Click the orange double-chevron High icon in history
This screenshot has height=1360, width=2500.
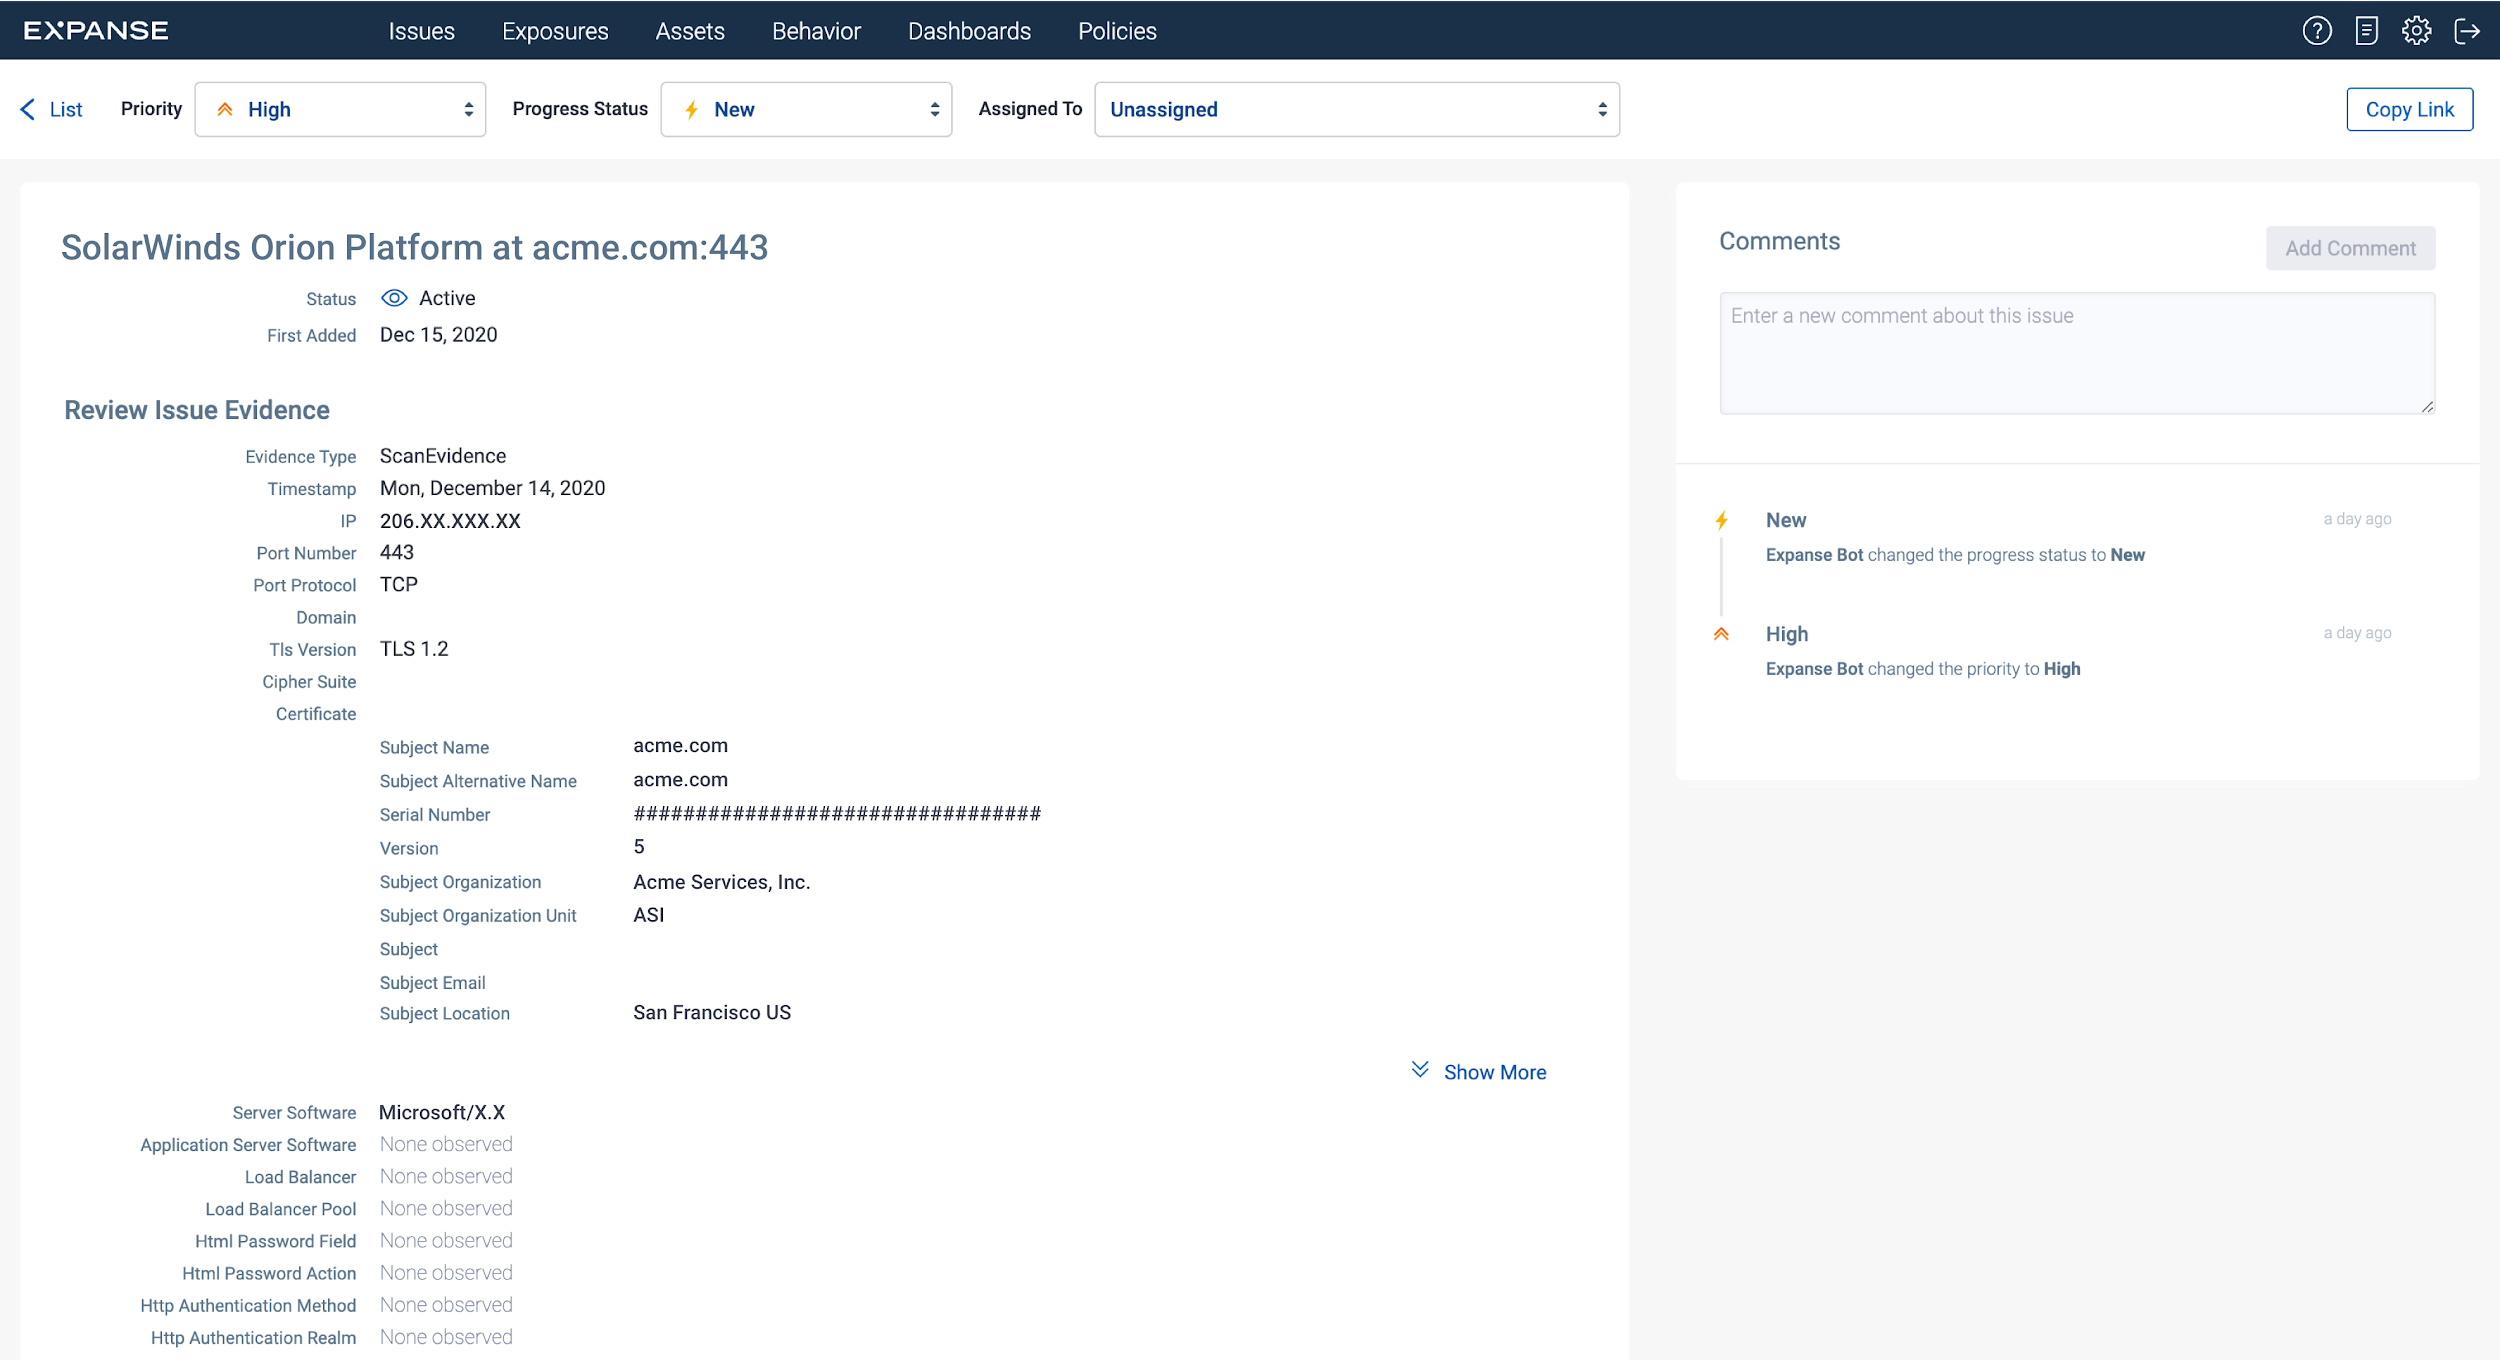coord(1721,634)
